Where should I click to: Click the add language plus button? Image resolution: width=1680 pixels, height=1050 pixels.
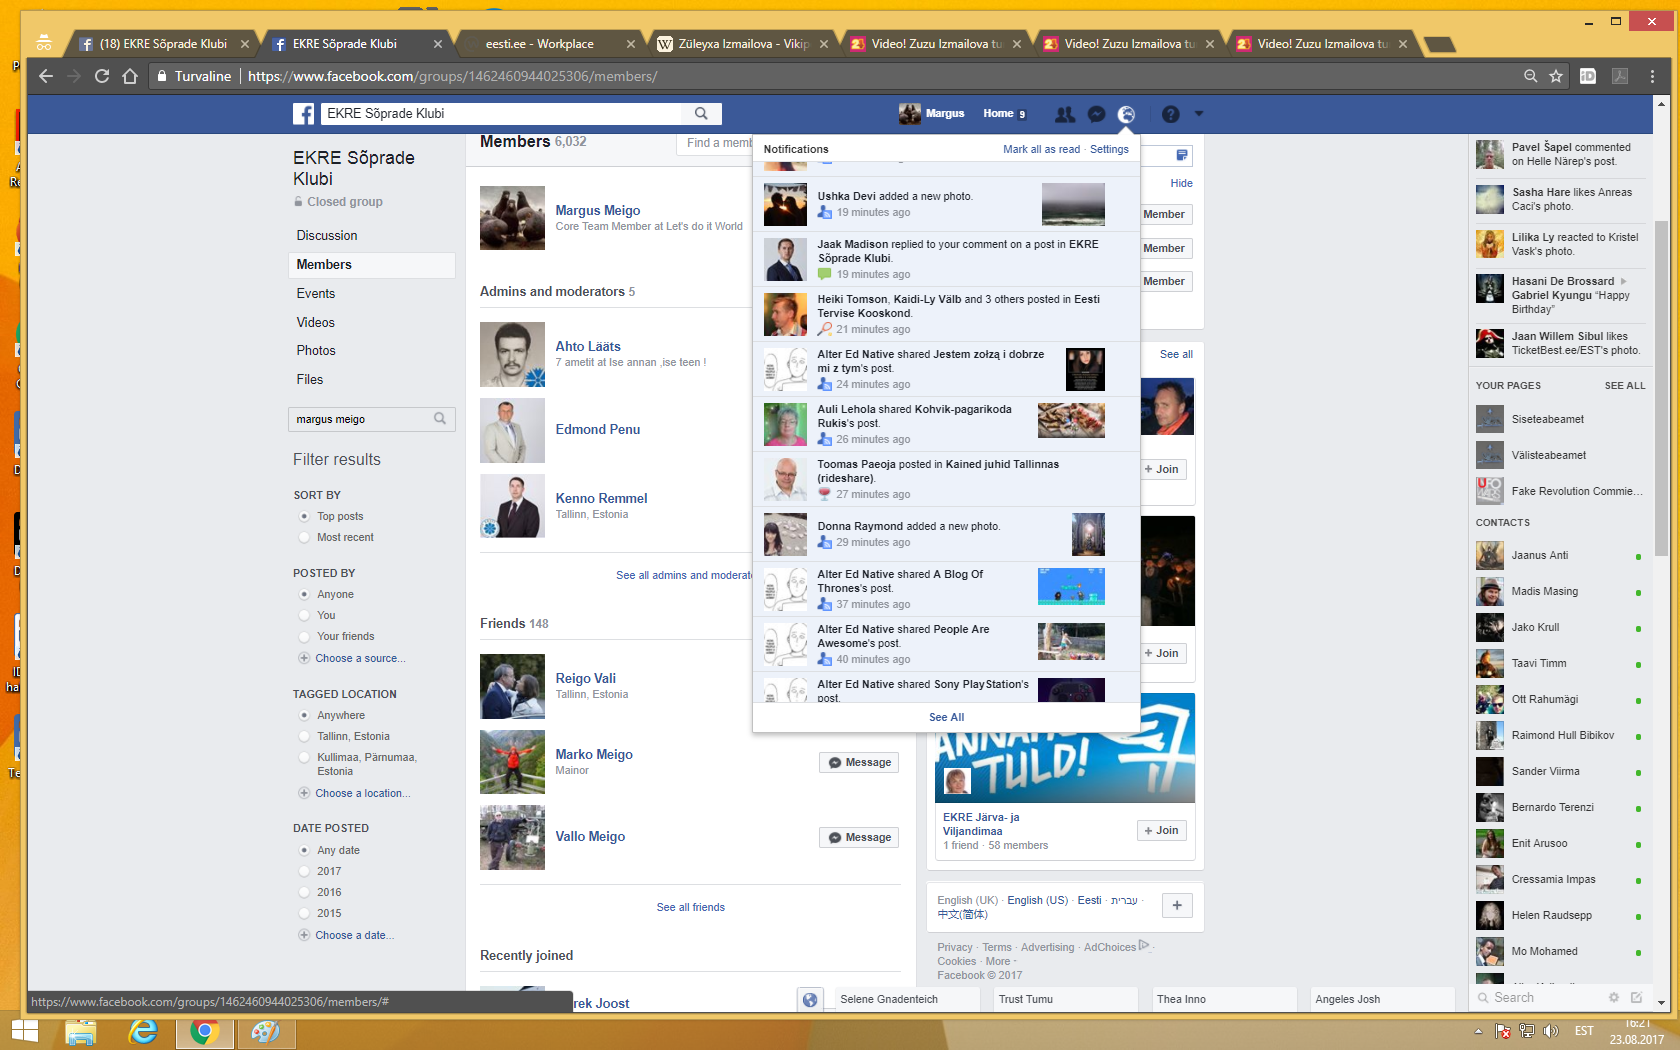pos(1177,905)
